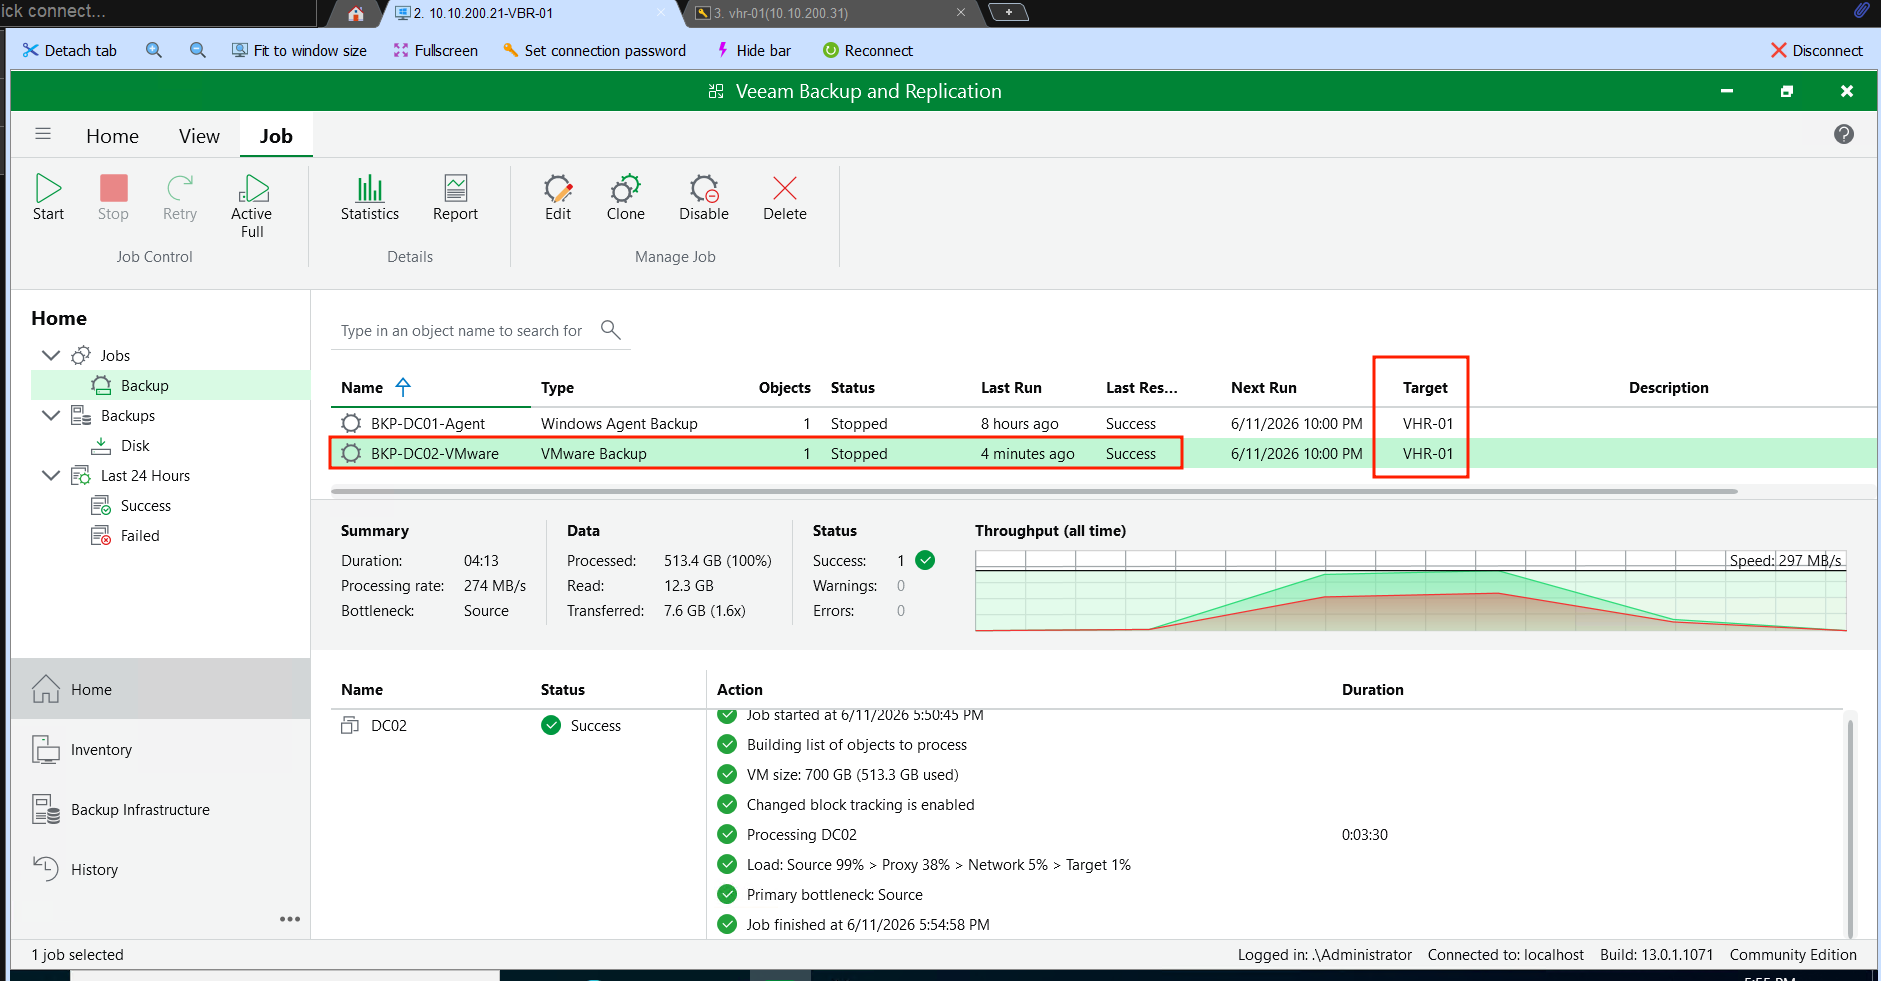Open the home tab icon
The width and height of the screenshot is (1881, 981).
[x=356, y=13]
